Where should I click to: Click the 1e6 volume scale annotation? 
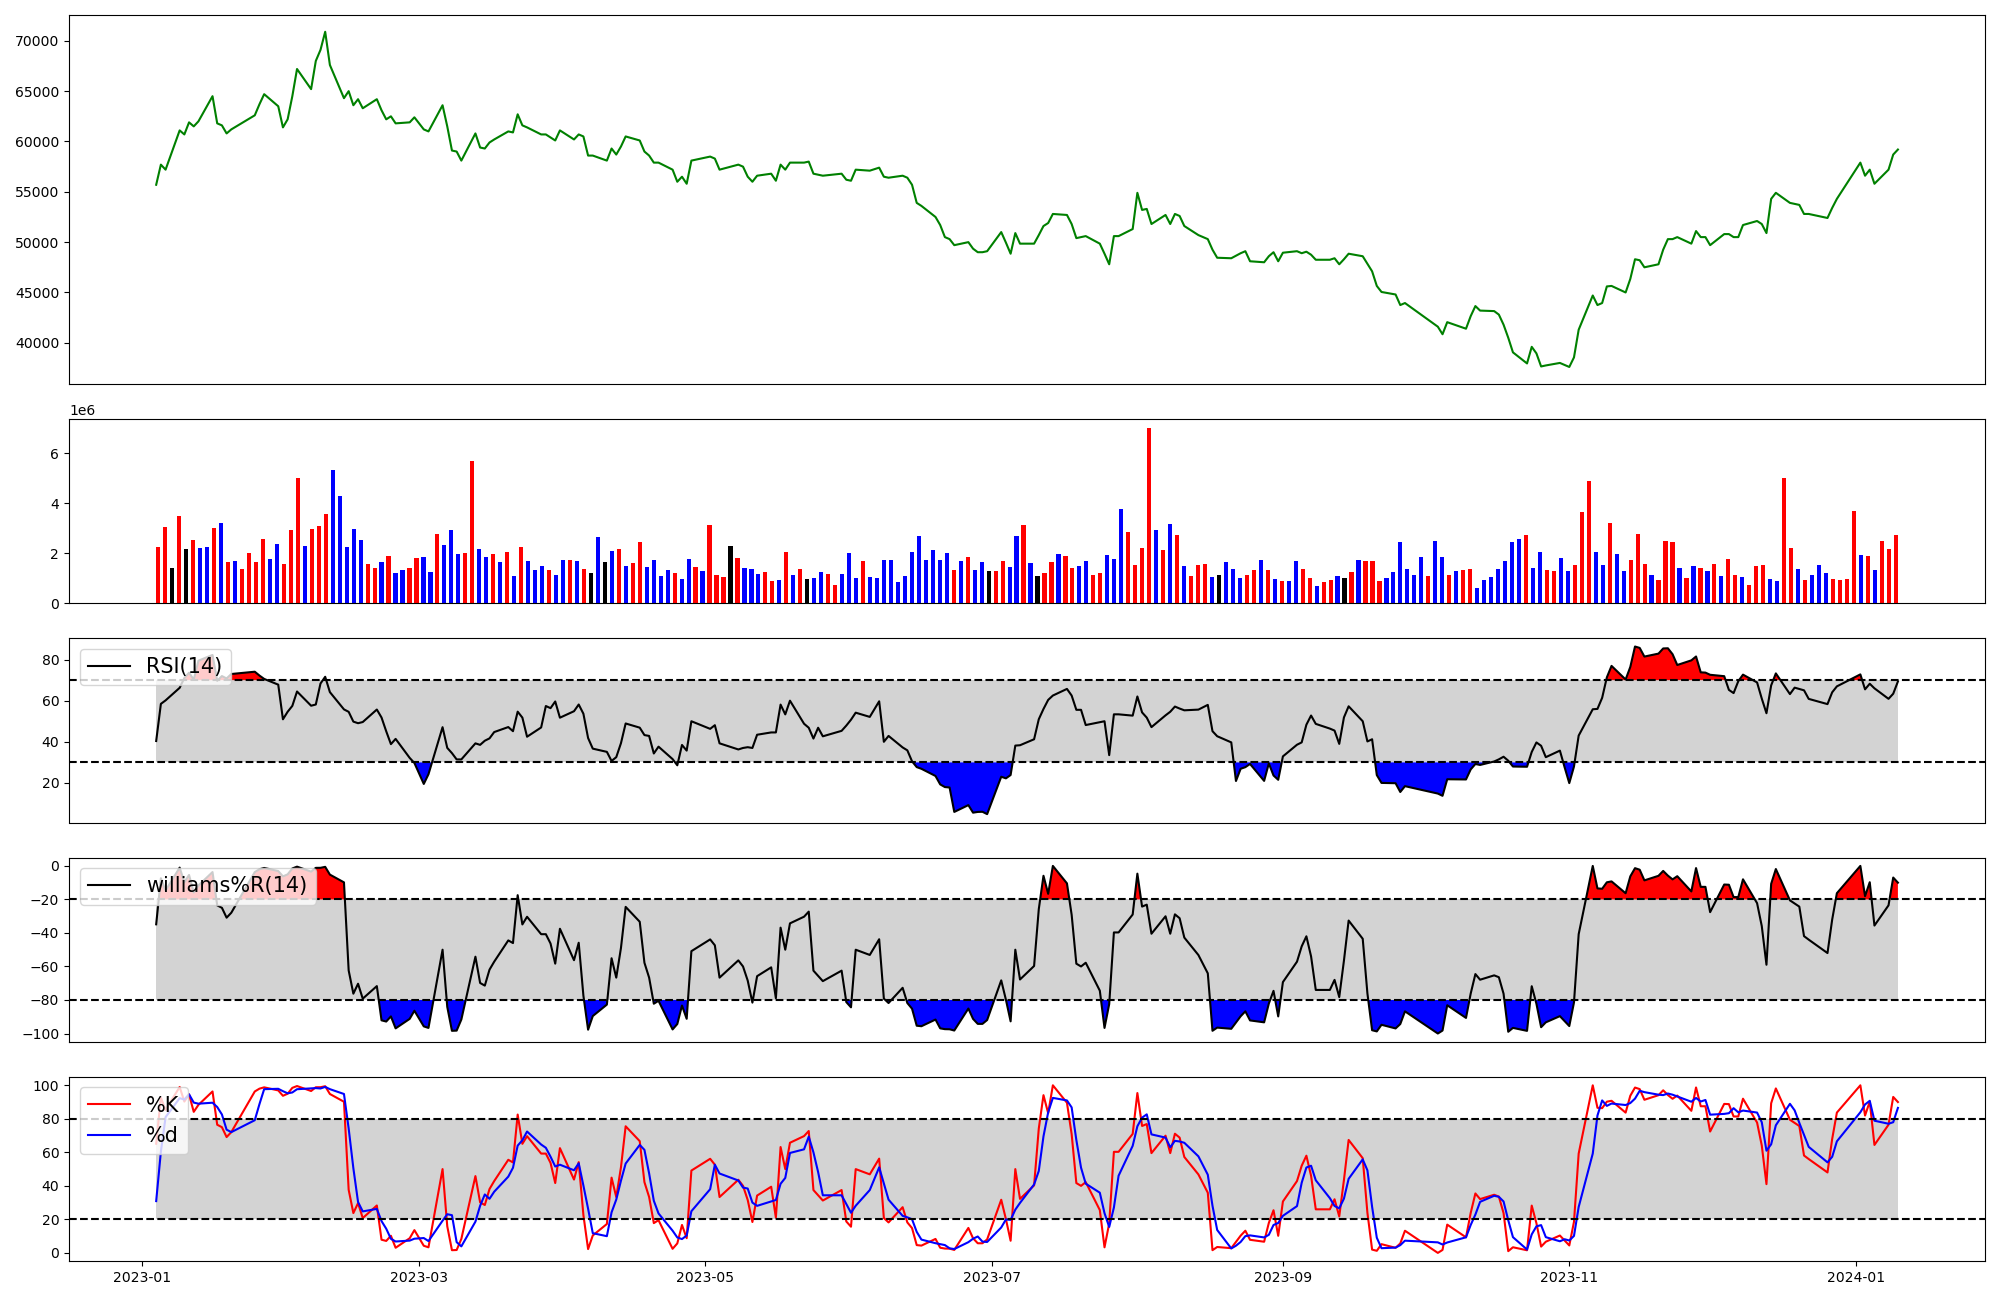point(82,410)
